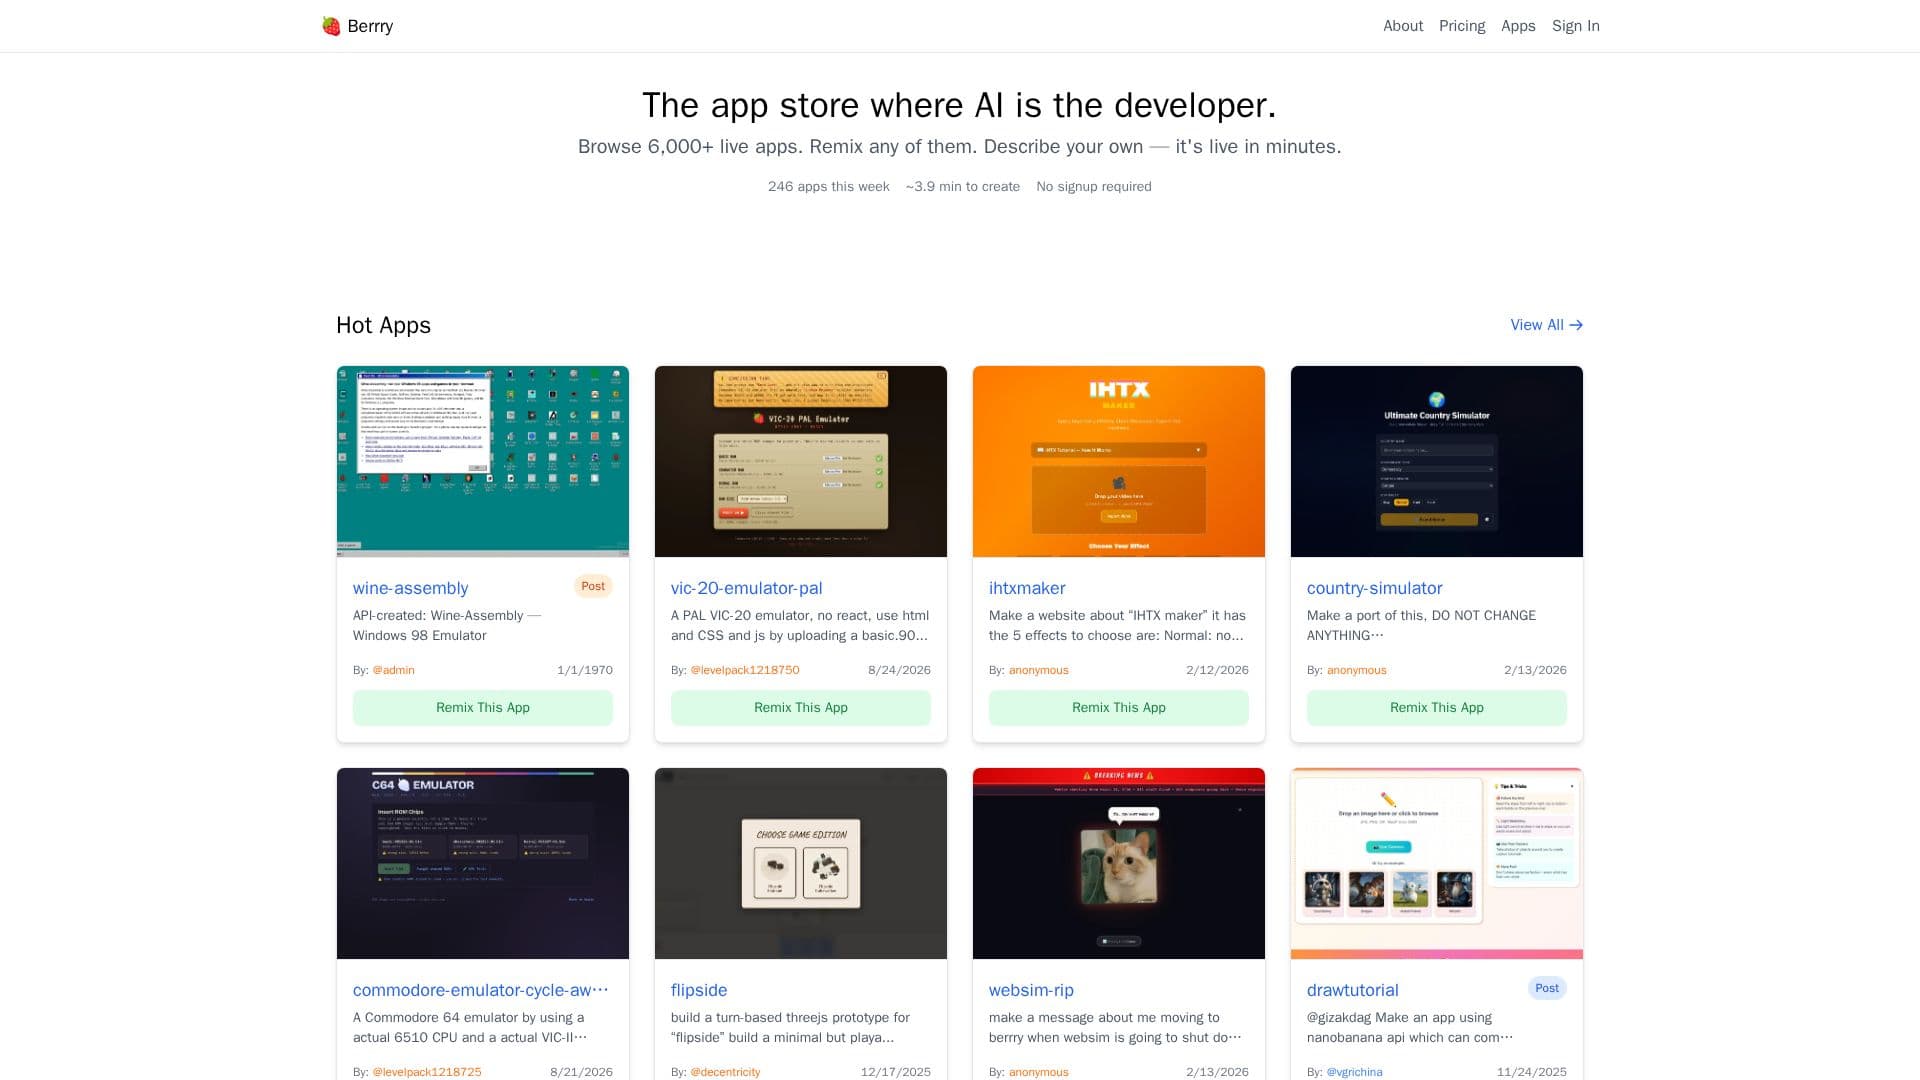The image size is (1920, 1080).
Task: Click date 8/24/2026 on vic-20 card
Action: click(x=899, y=670)
